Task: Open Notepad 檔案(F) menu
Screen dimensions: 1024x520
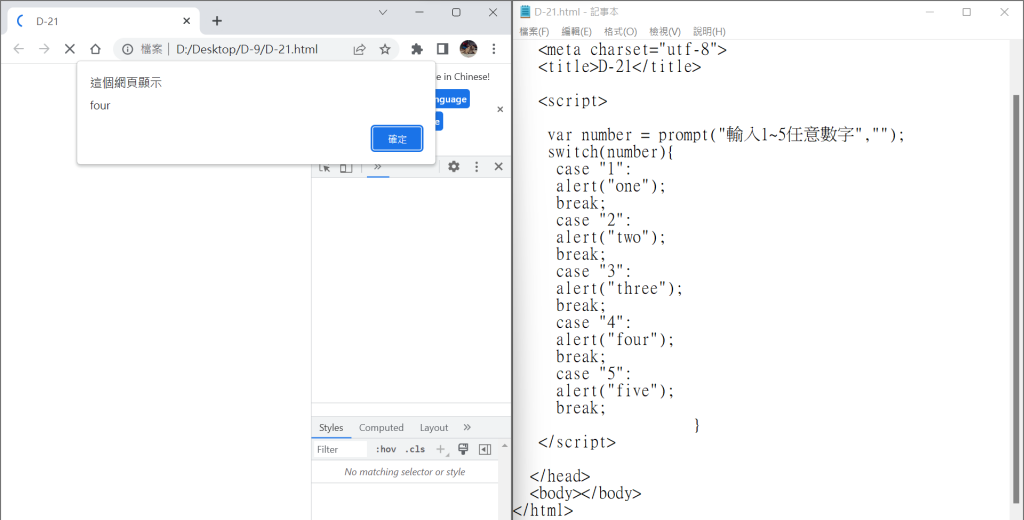Action: pyautogui.click(x=534, y=31)
